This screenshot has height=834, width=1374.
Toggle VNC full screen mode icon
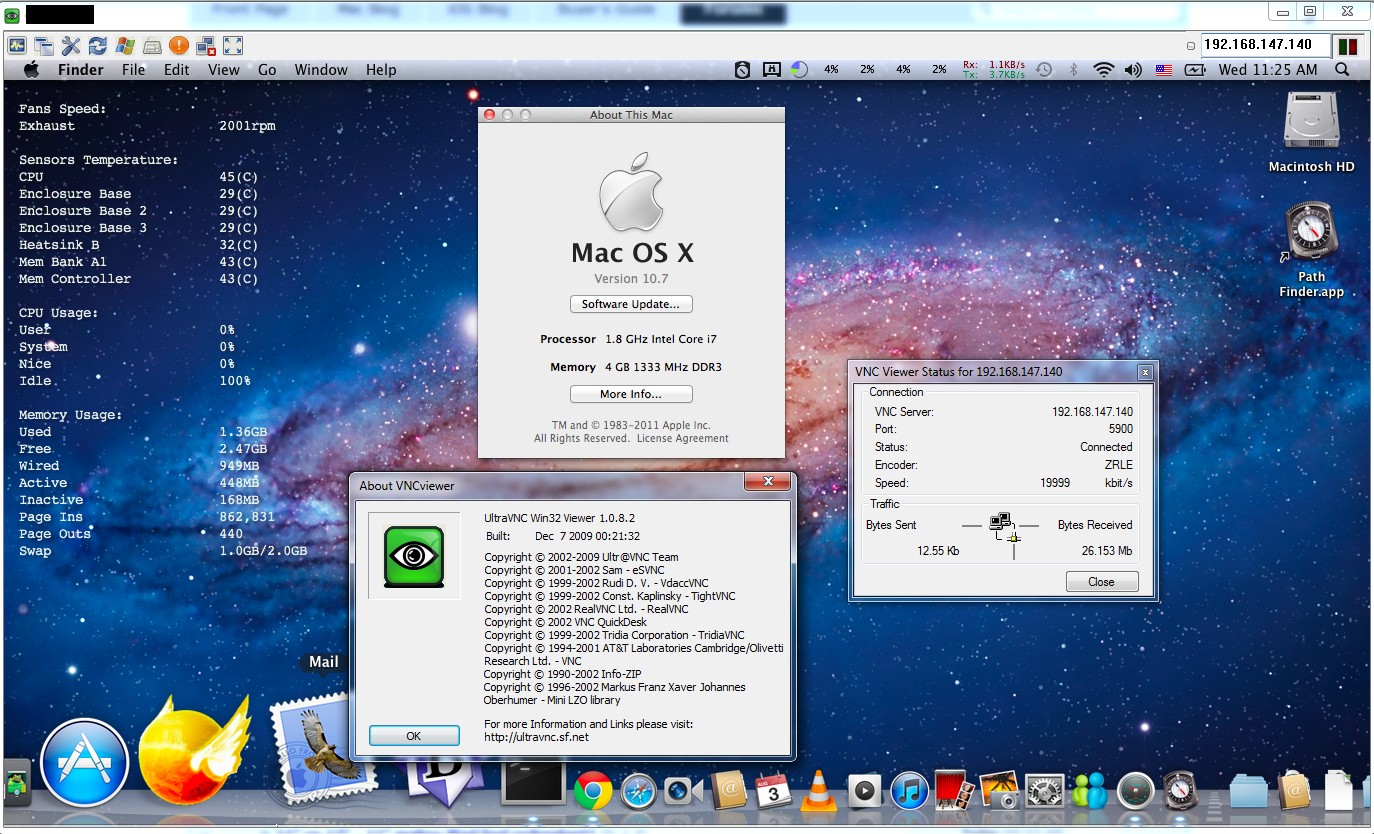pyautogui.click(x=233, y=46)
